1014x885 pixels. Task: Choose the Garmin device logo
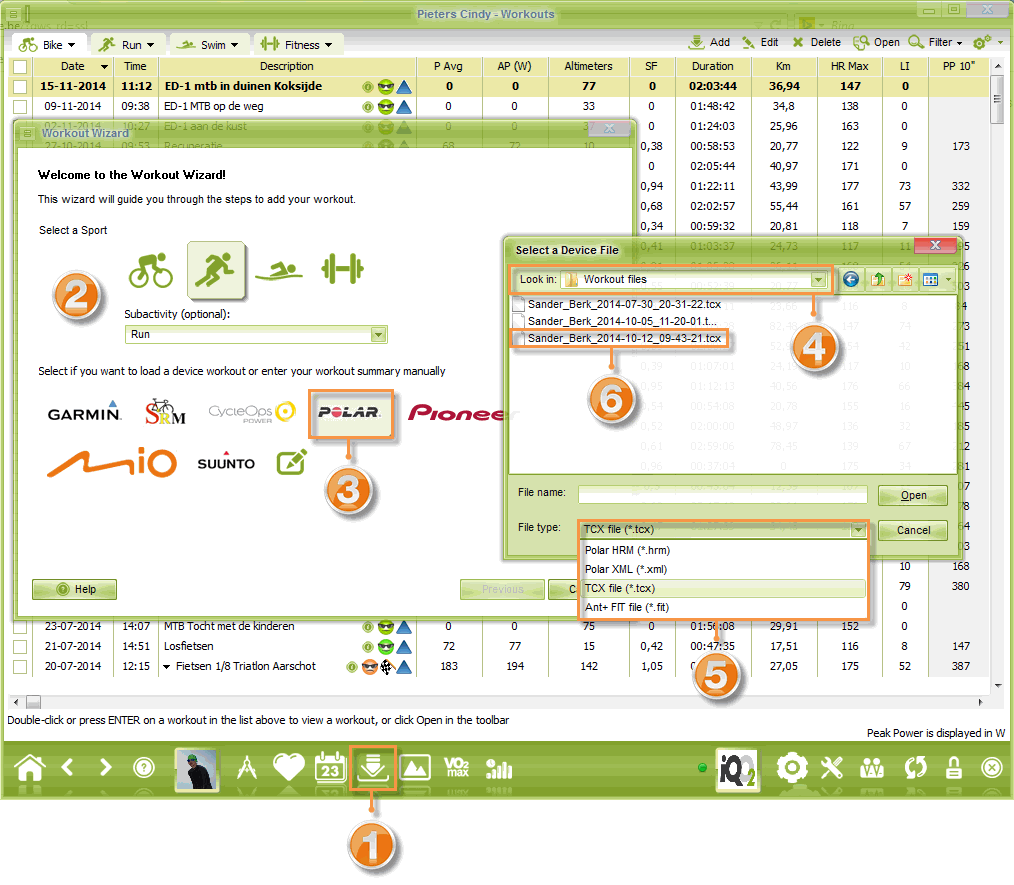pos(84,412)
